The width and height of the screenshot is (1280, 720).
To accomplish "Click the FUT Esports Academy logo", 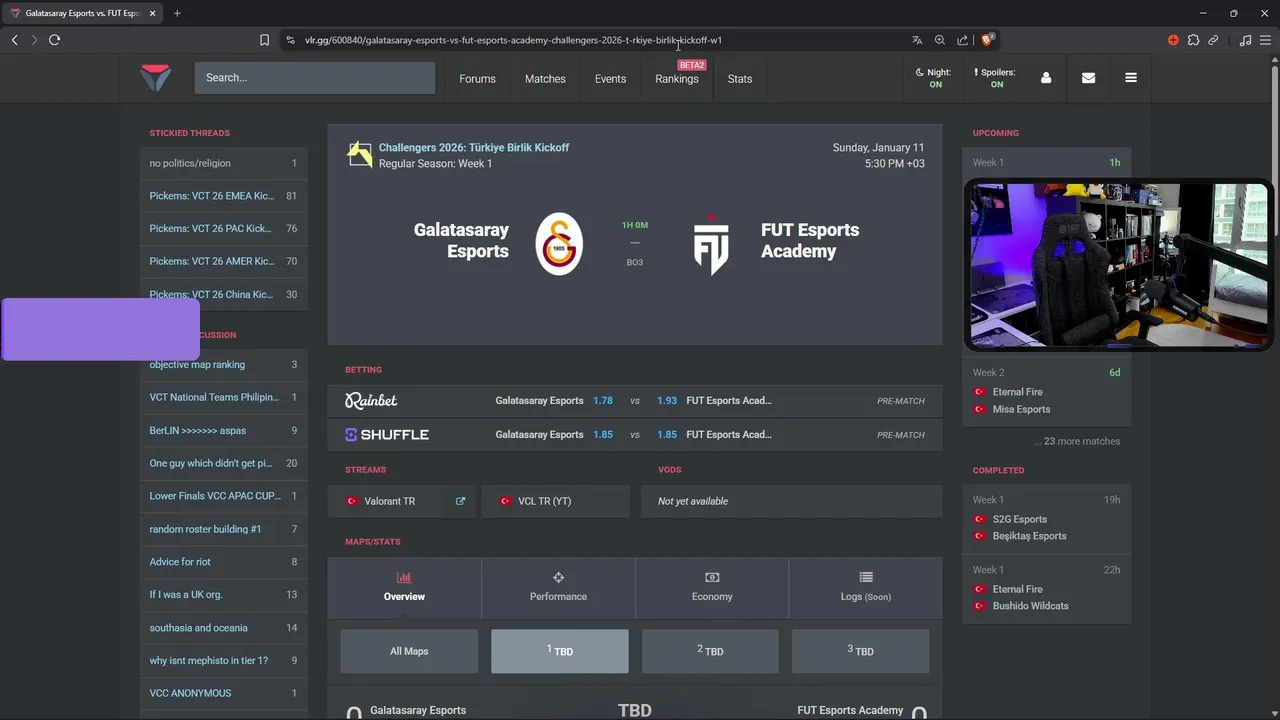I will click(x=711, y=244).
